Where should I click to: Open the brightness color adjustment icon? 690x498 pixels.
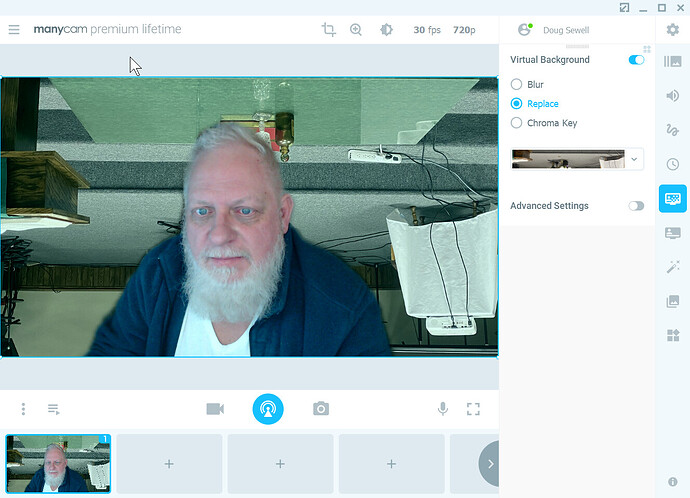386,29
